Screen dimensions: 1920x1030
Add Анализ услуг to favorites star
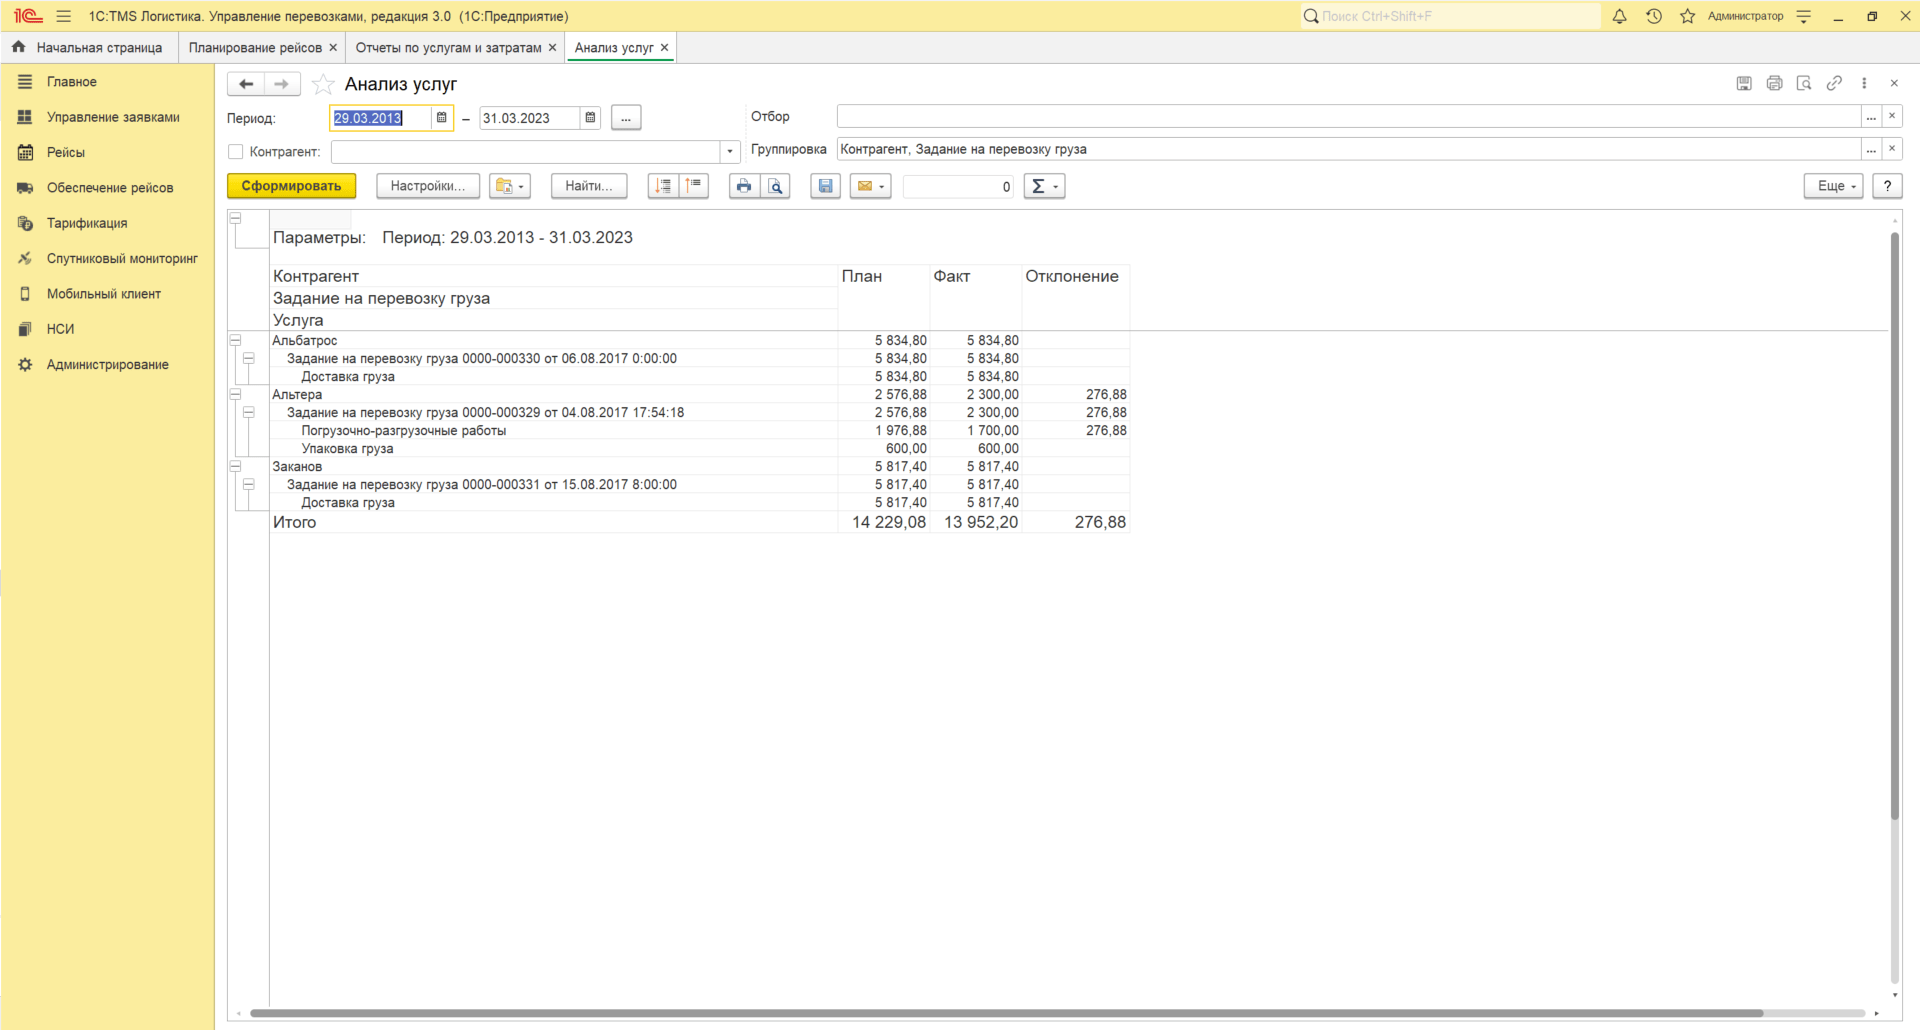click(x=322, y=84)
